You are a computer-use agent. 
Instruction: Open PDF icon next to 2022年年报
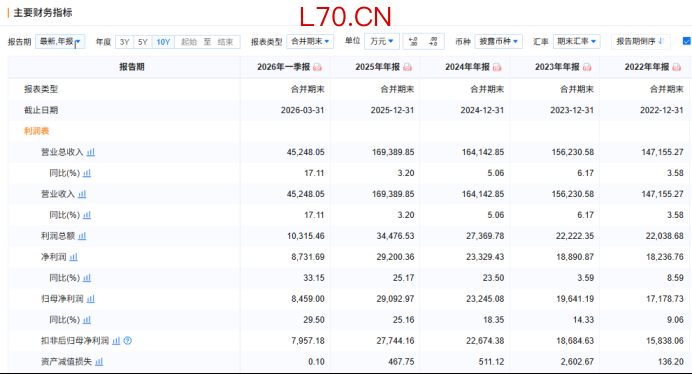point(677,67)
